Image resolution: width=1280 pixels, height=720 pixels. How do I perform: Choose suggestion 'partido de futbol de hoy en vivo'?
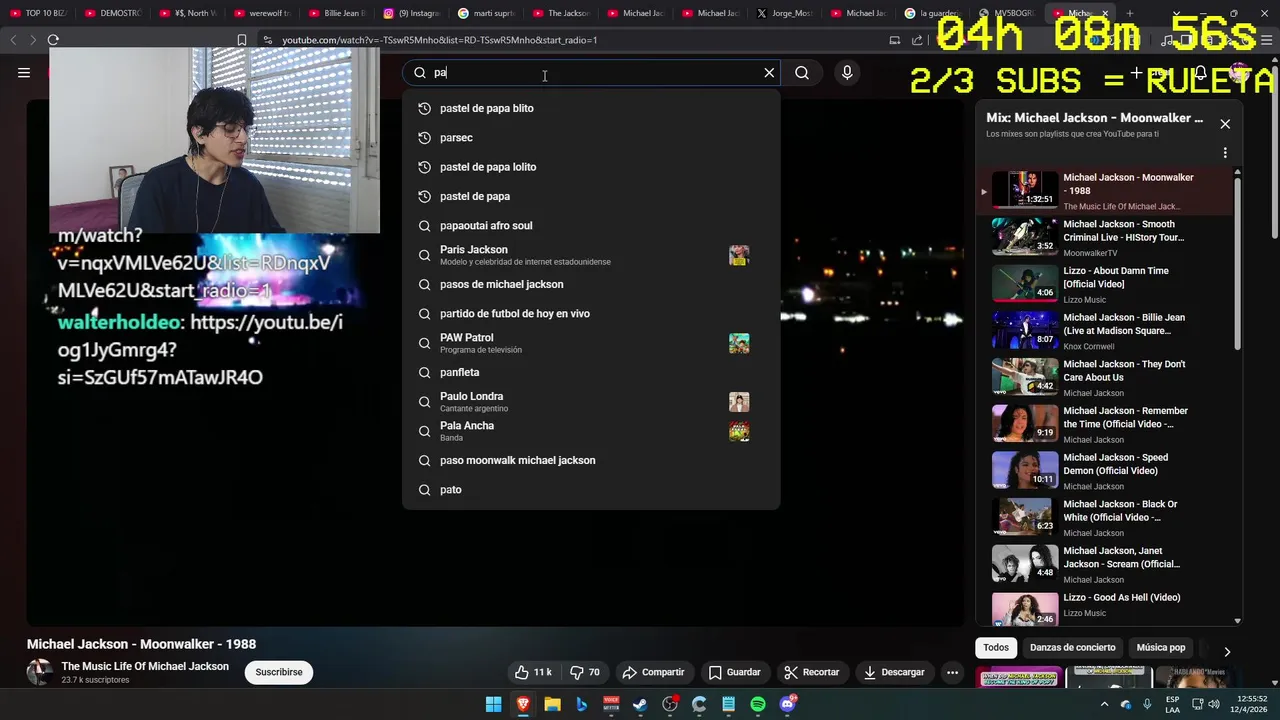point(590,314)
